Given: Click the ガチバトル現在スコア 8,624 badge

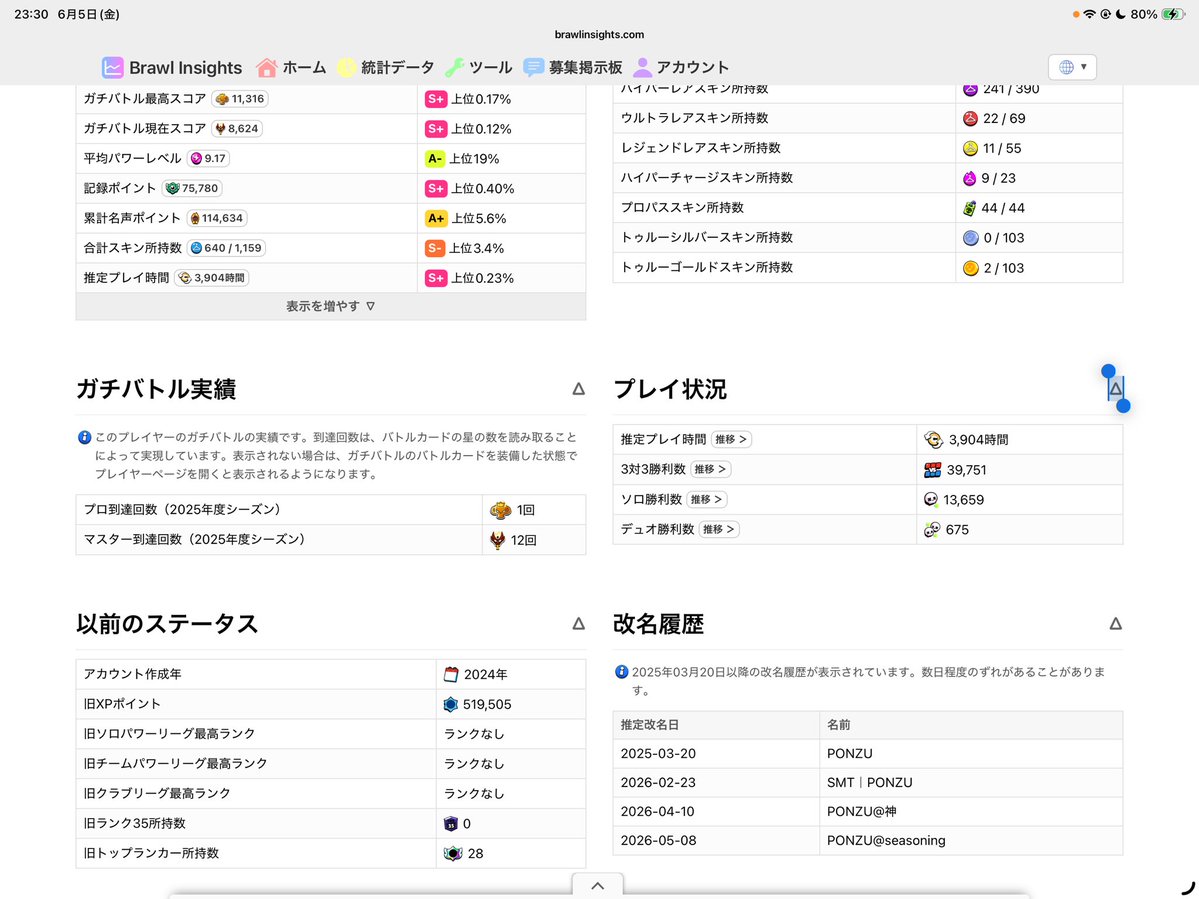Looking at the screenshot, I should [x=237, y=128].
